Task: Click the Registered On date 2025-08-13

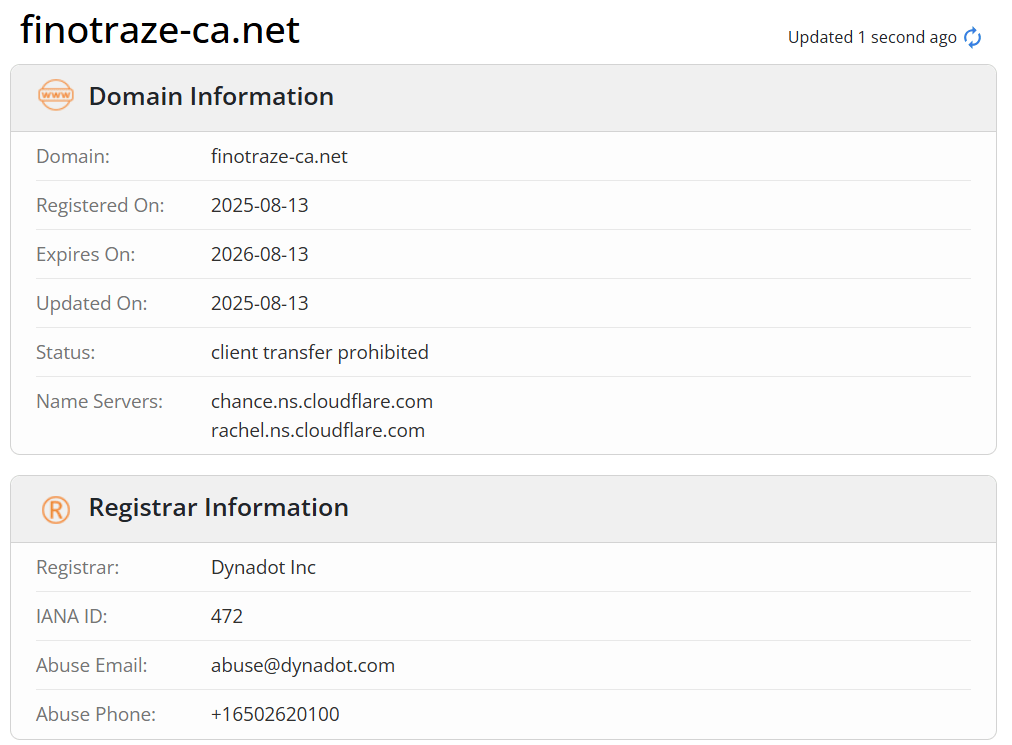Action: tap(259, 205)
